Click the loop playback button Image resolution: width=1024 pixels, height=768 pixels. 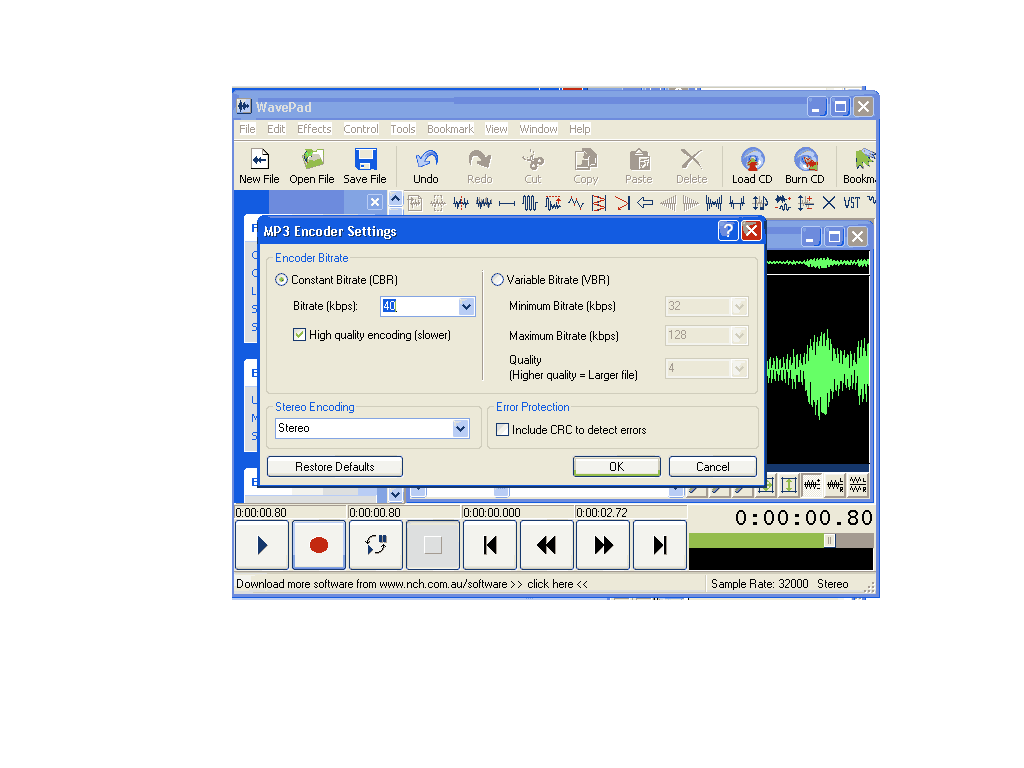click(376, 545)
